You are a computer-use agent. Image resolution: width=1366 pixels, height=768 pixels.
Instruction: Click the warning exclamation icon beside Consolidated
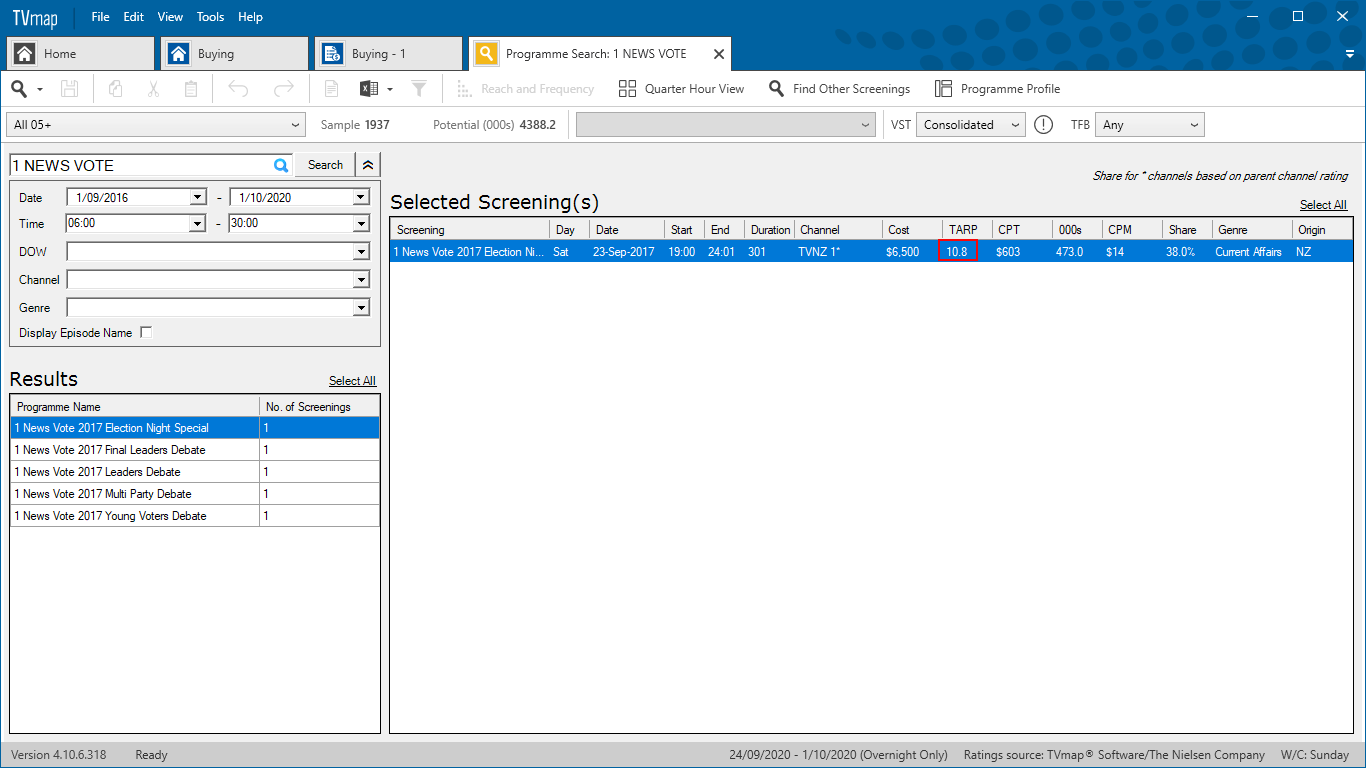point(1043,125)
